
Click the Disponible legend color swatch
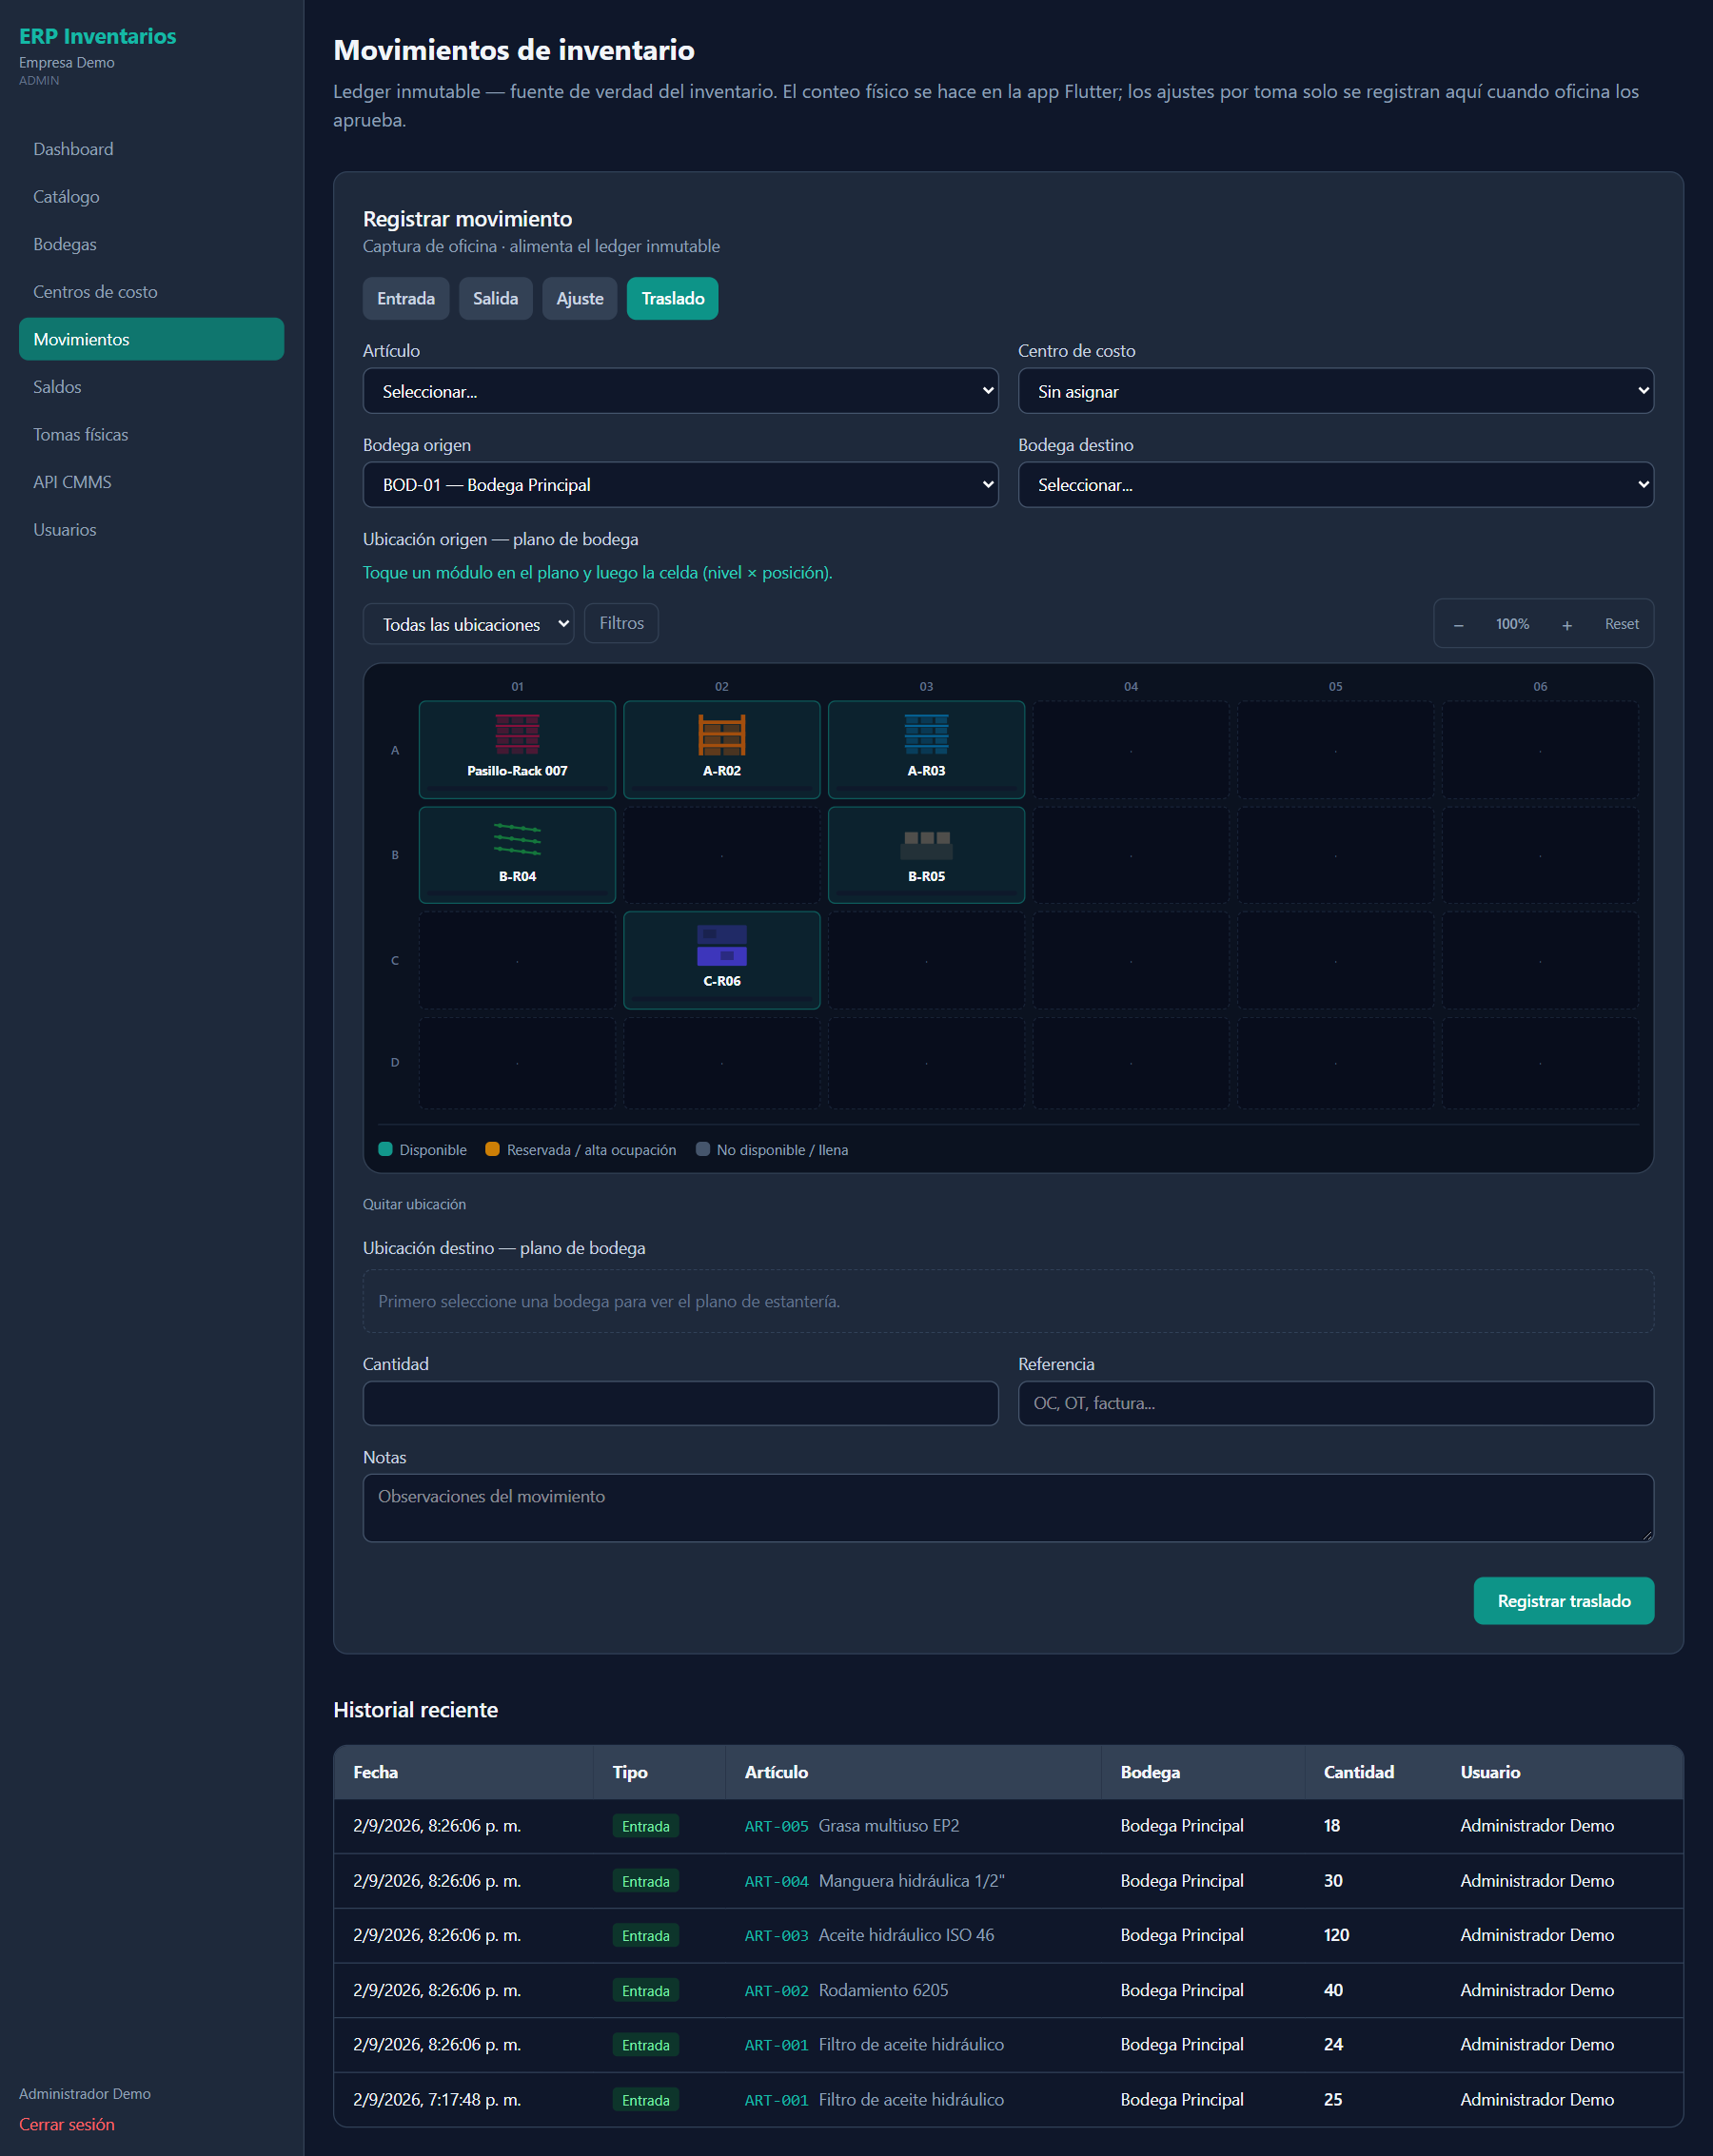pos(385,1149)
